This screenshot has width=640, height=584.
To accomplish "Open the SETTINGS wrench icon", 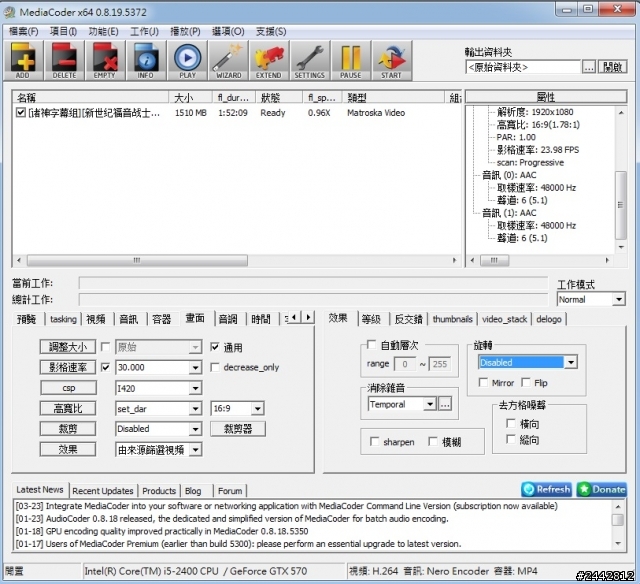I will point(310,60).
